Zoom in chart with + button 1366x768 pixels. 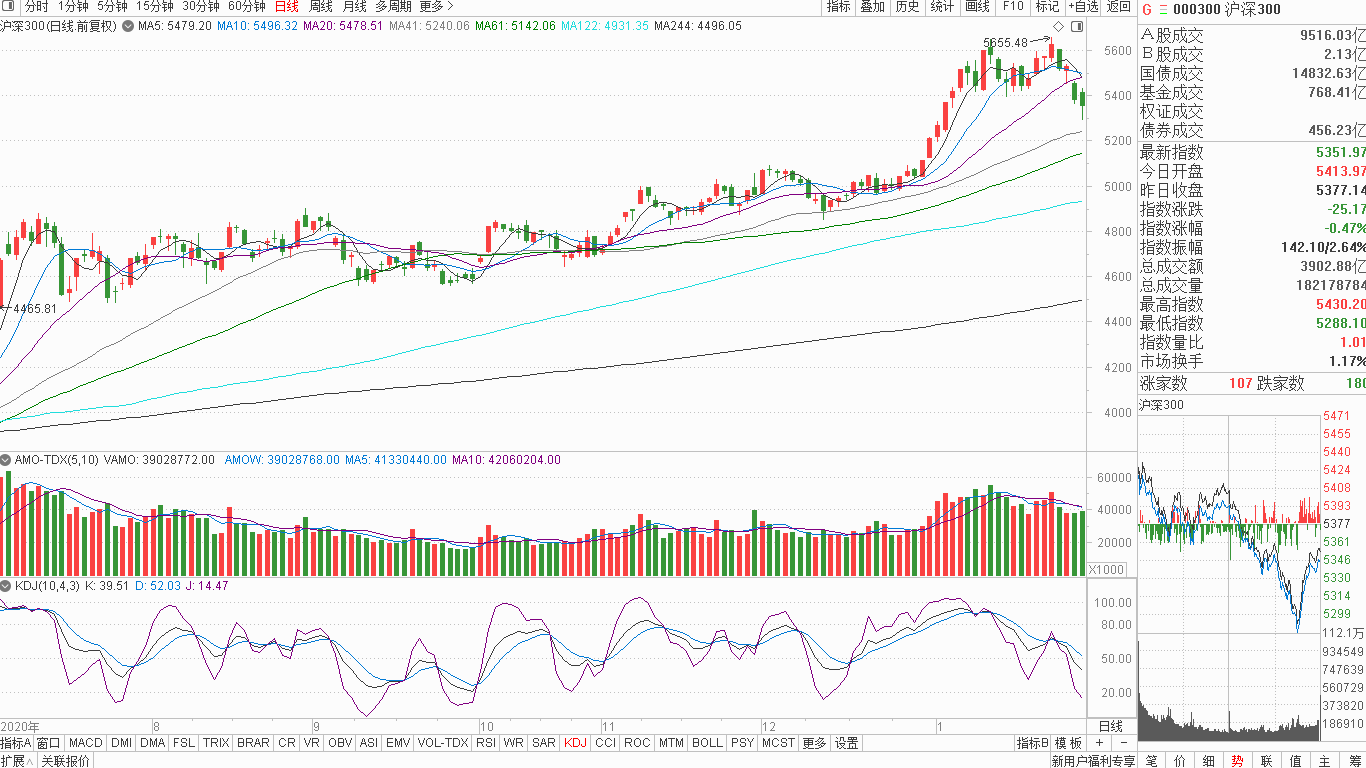coord(1099,743)
